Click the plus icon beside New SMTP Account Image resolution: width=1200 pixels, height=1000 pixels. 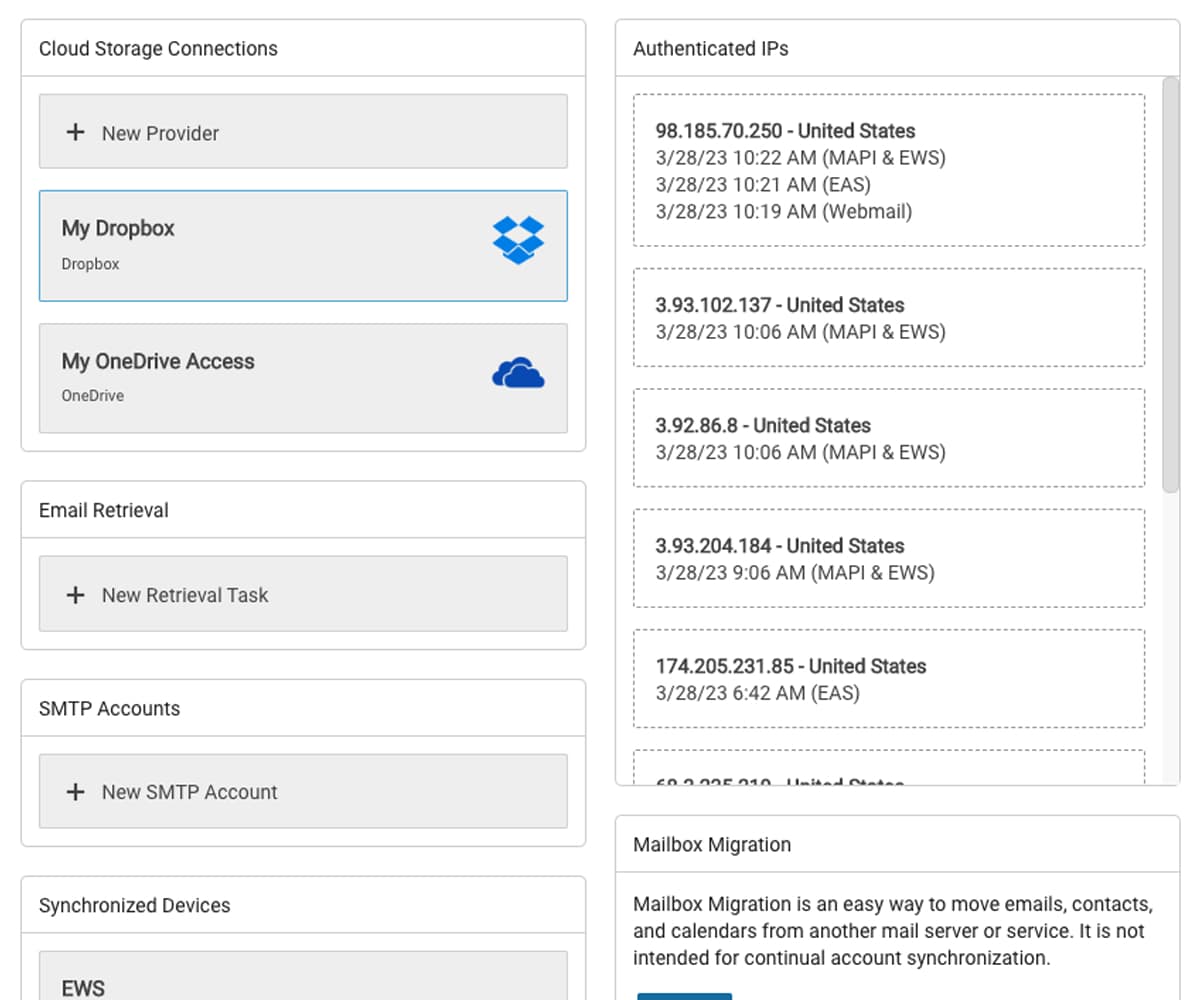pyautogui.click(x=74, y=791)
